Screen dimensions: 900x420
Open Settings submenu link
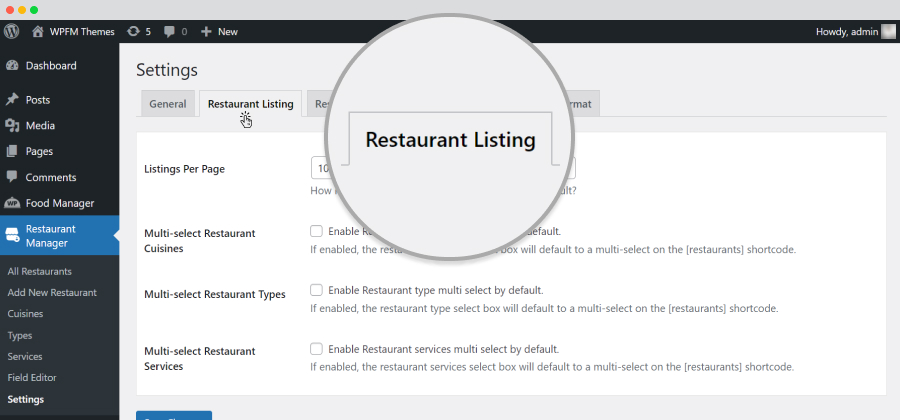click(x=26, y=399)
